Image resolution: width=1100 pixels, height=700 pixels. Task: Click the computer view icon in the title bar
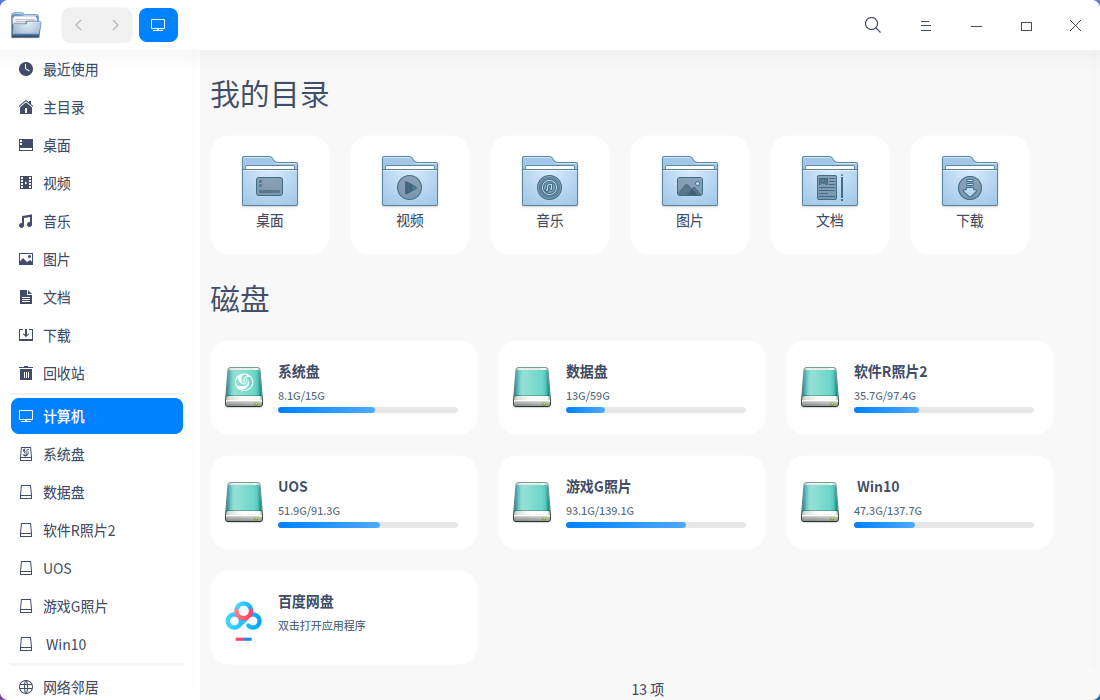[x=158, y=25]
